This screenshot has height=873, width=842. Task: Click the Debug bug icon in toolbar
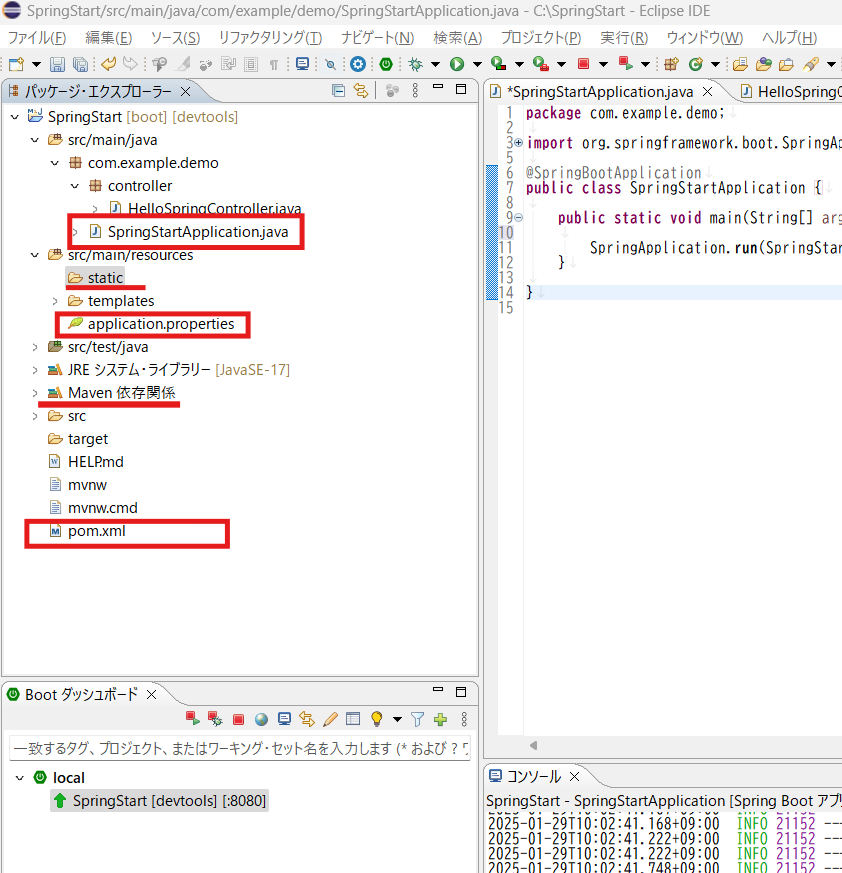point(415,64)
